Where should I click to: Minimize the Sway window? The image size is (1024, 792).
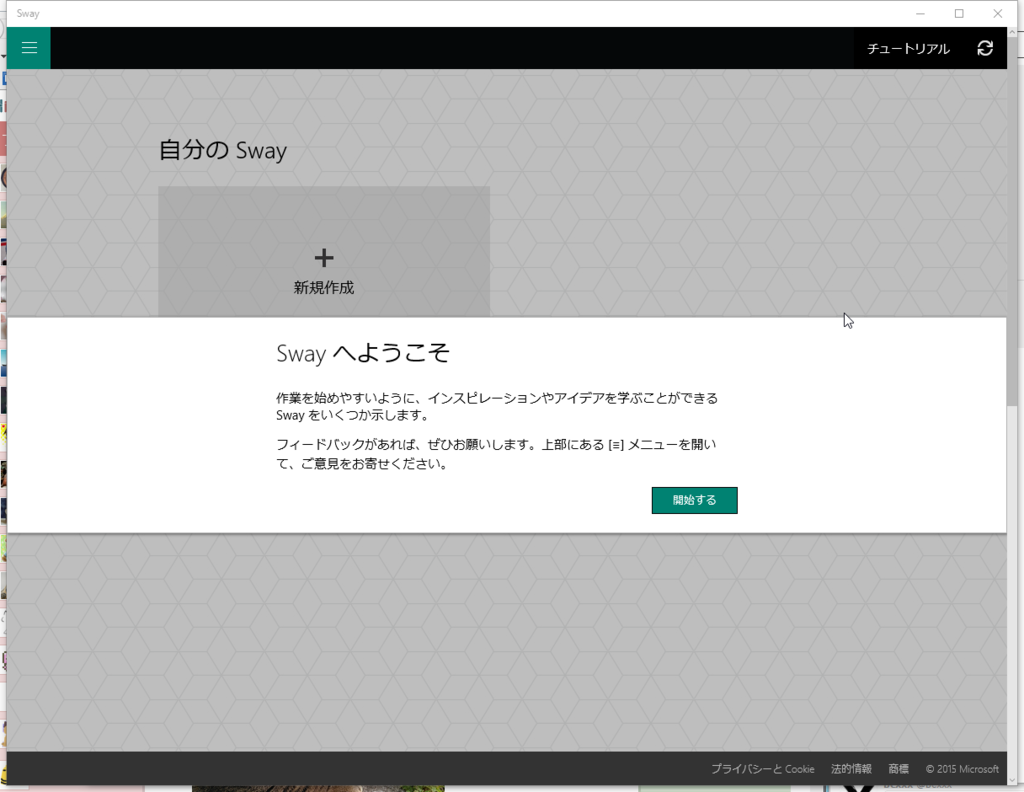tap(920, 14)
